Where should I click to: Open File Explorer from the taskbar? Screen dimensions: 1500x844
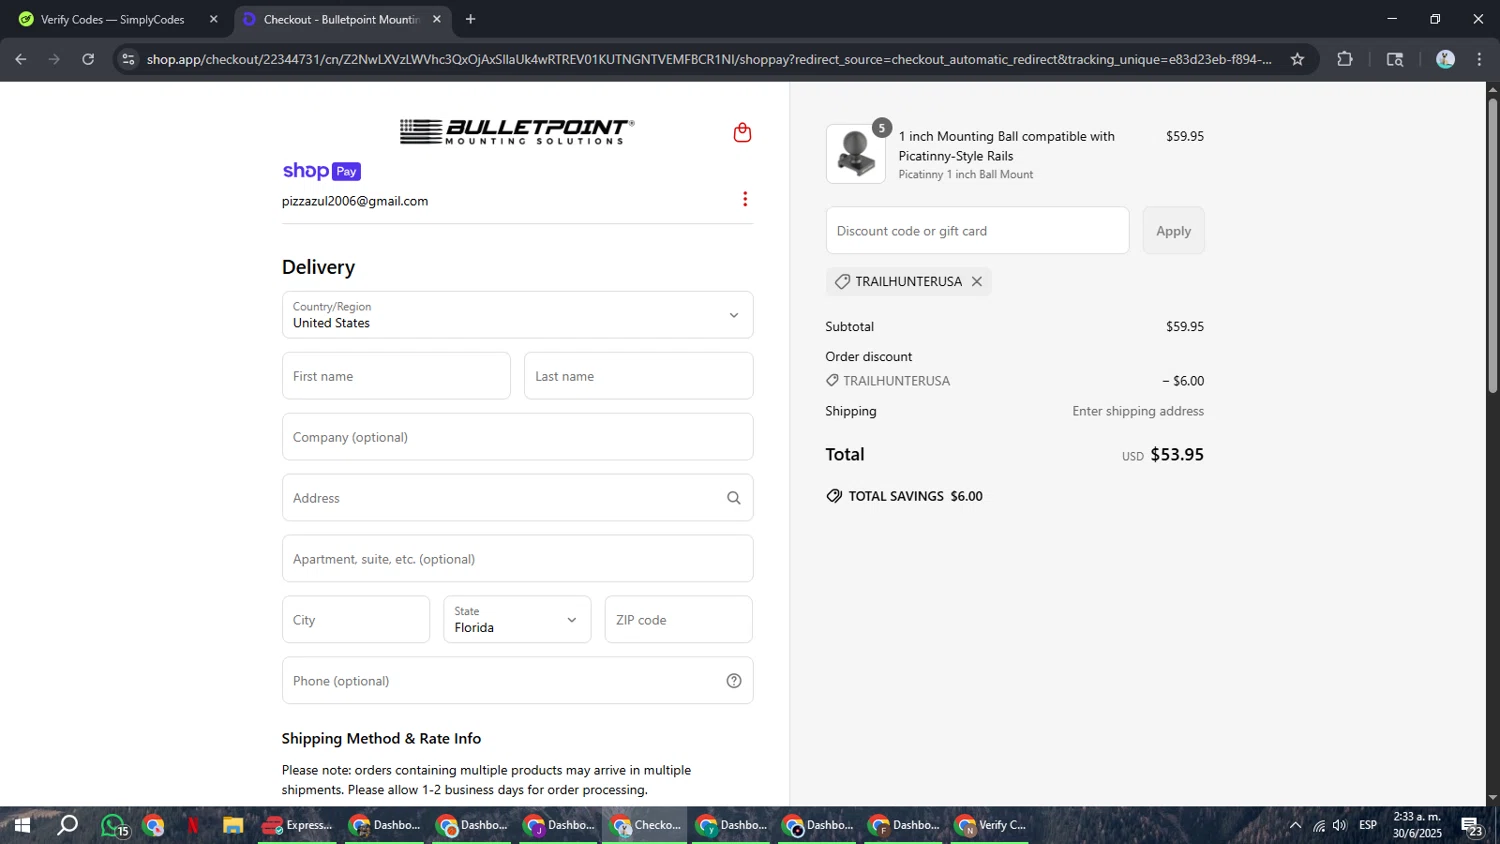(233, 826)
